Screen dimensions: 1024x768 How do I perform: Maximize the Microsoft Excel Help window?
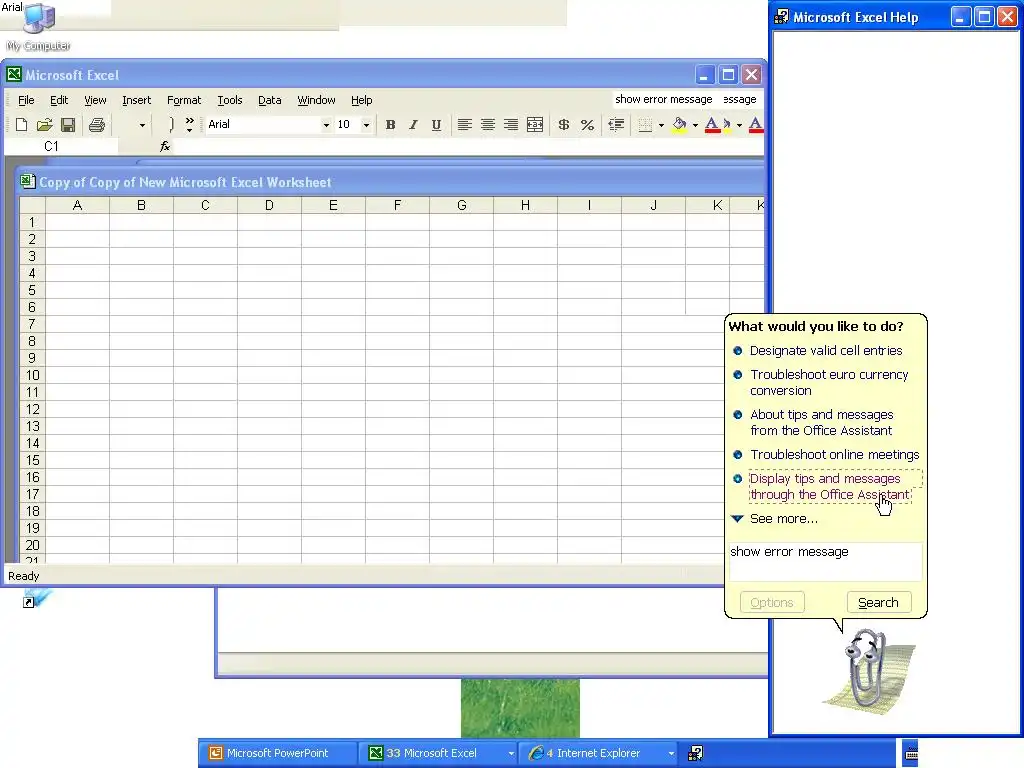pos(984,17)
